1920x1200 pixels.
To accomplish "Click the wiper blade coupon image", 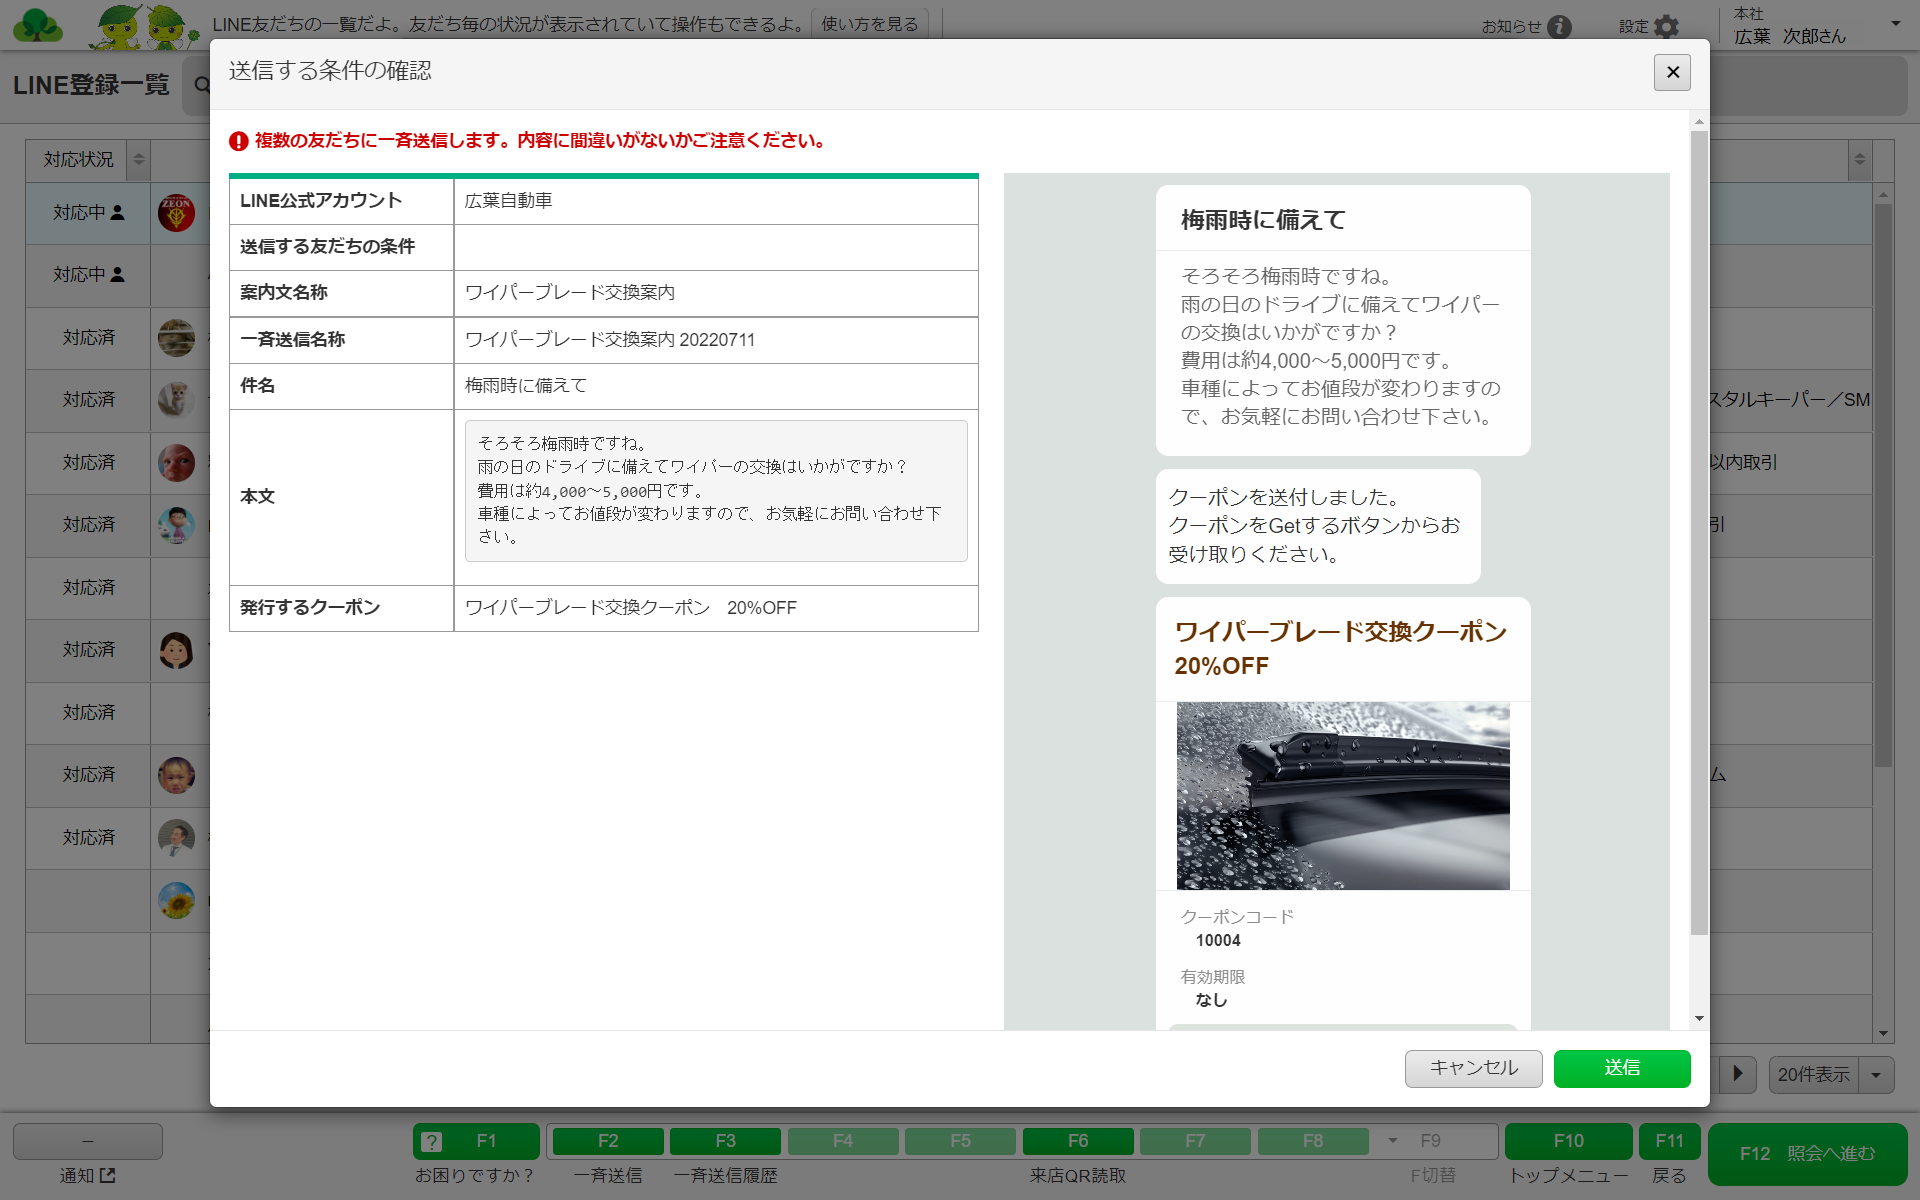I will [x=1343, y=795].
